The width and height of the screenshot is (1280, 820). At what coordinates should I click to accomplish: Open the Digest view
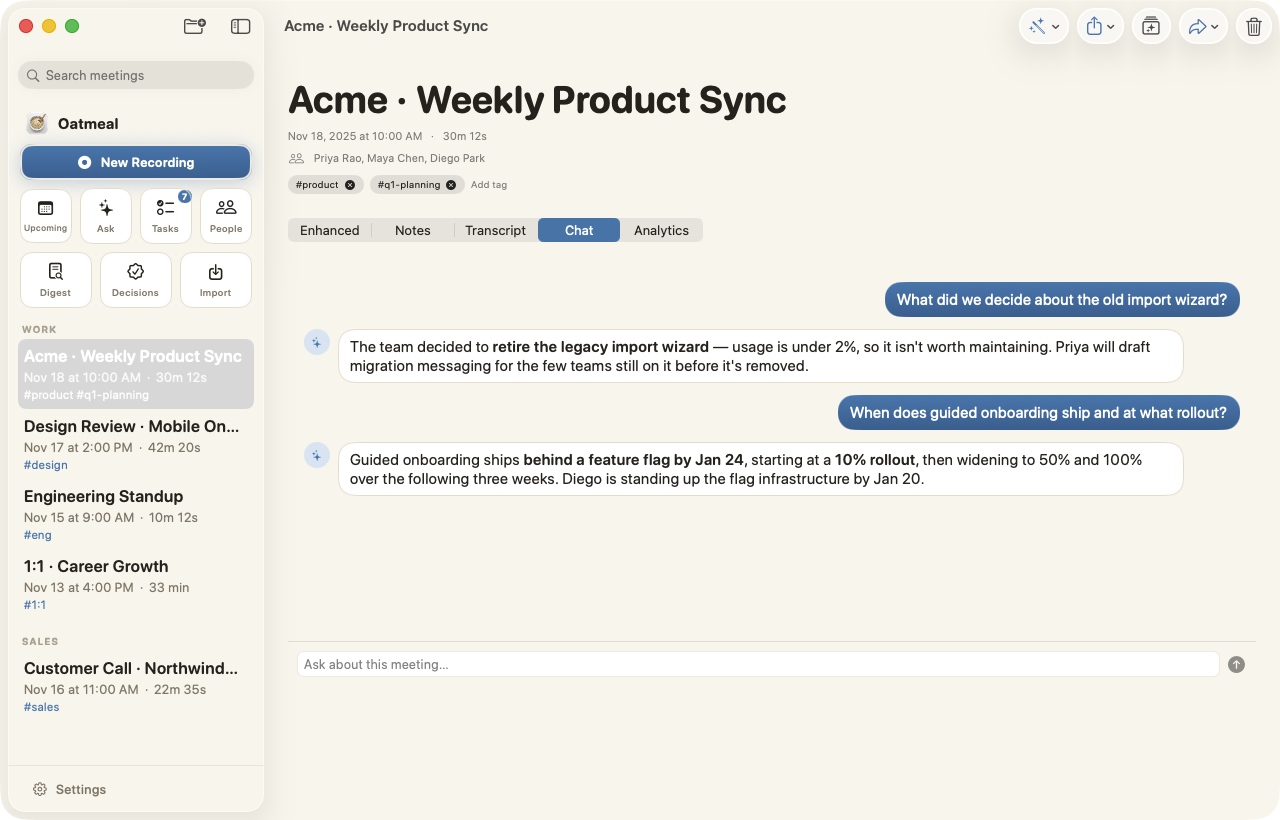(x=56, y=280)
